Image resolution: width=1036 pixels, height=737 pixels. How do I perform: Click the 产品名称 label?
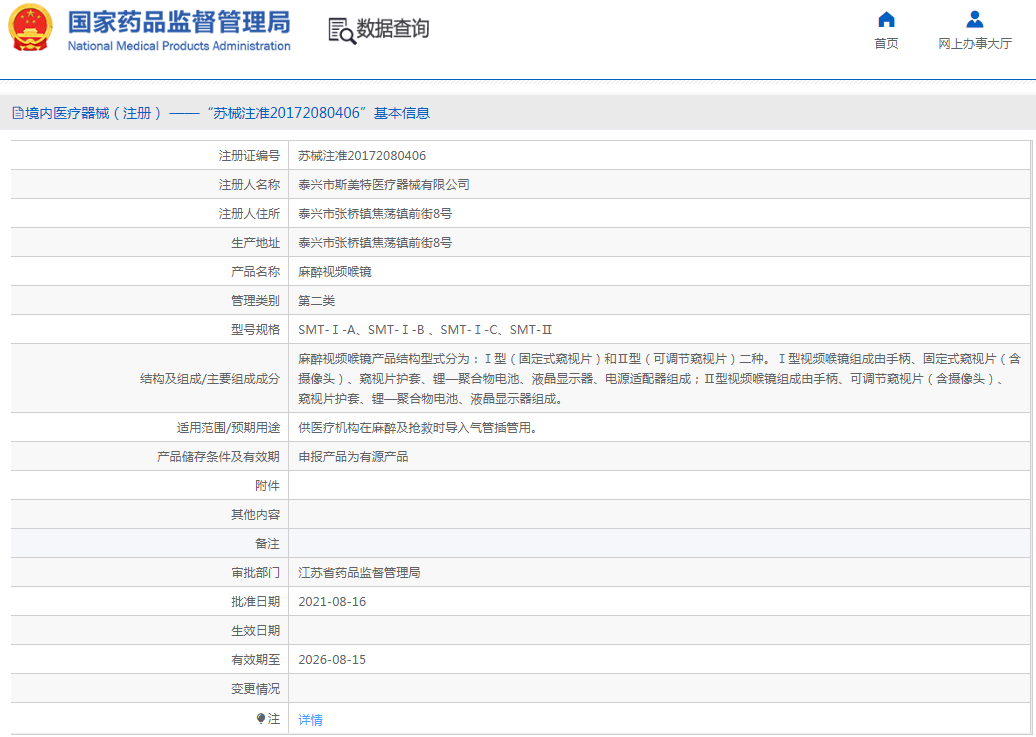click(255, 272)
